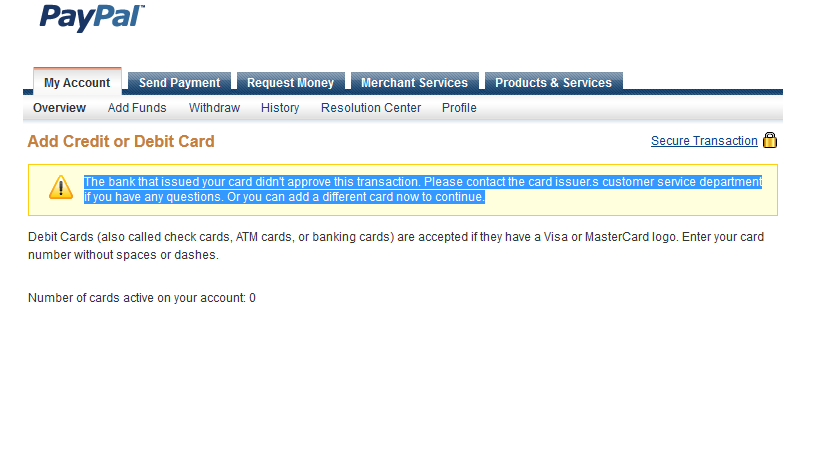Open the Add Funds submenu item

tap(137, 108)
